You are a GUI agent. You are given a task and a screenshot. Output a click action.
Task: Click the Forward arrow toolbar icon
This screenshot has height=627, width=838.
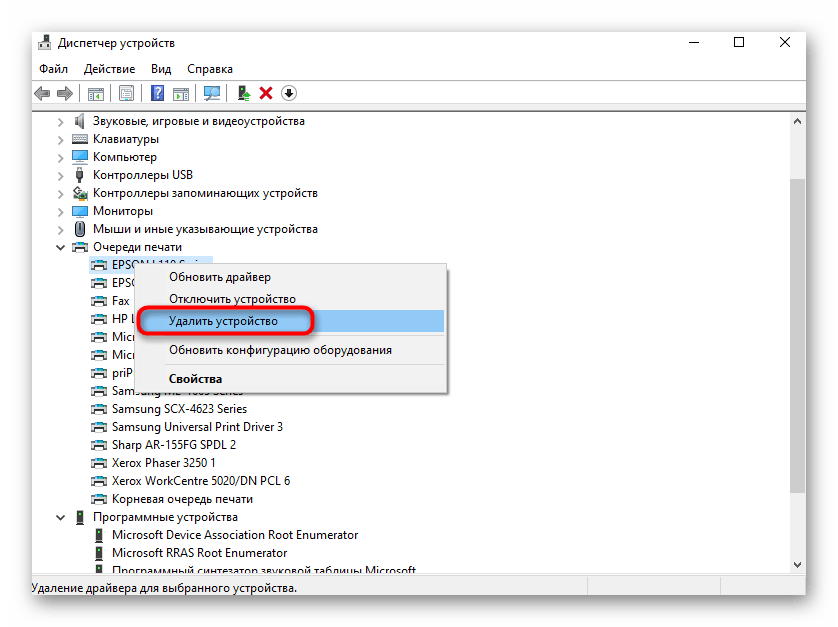[65, 94]
